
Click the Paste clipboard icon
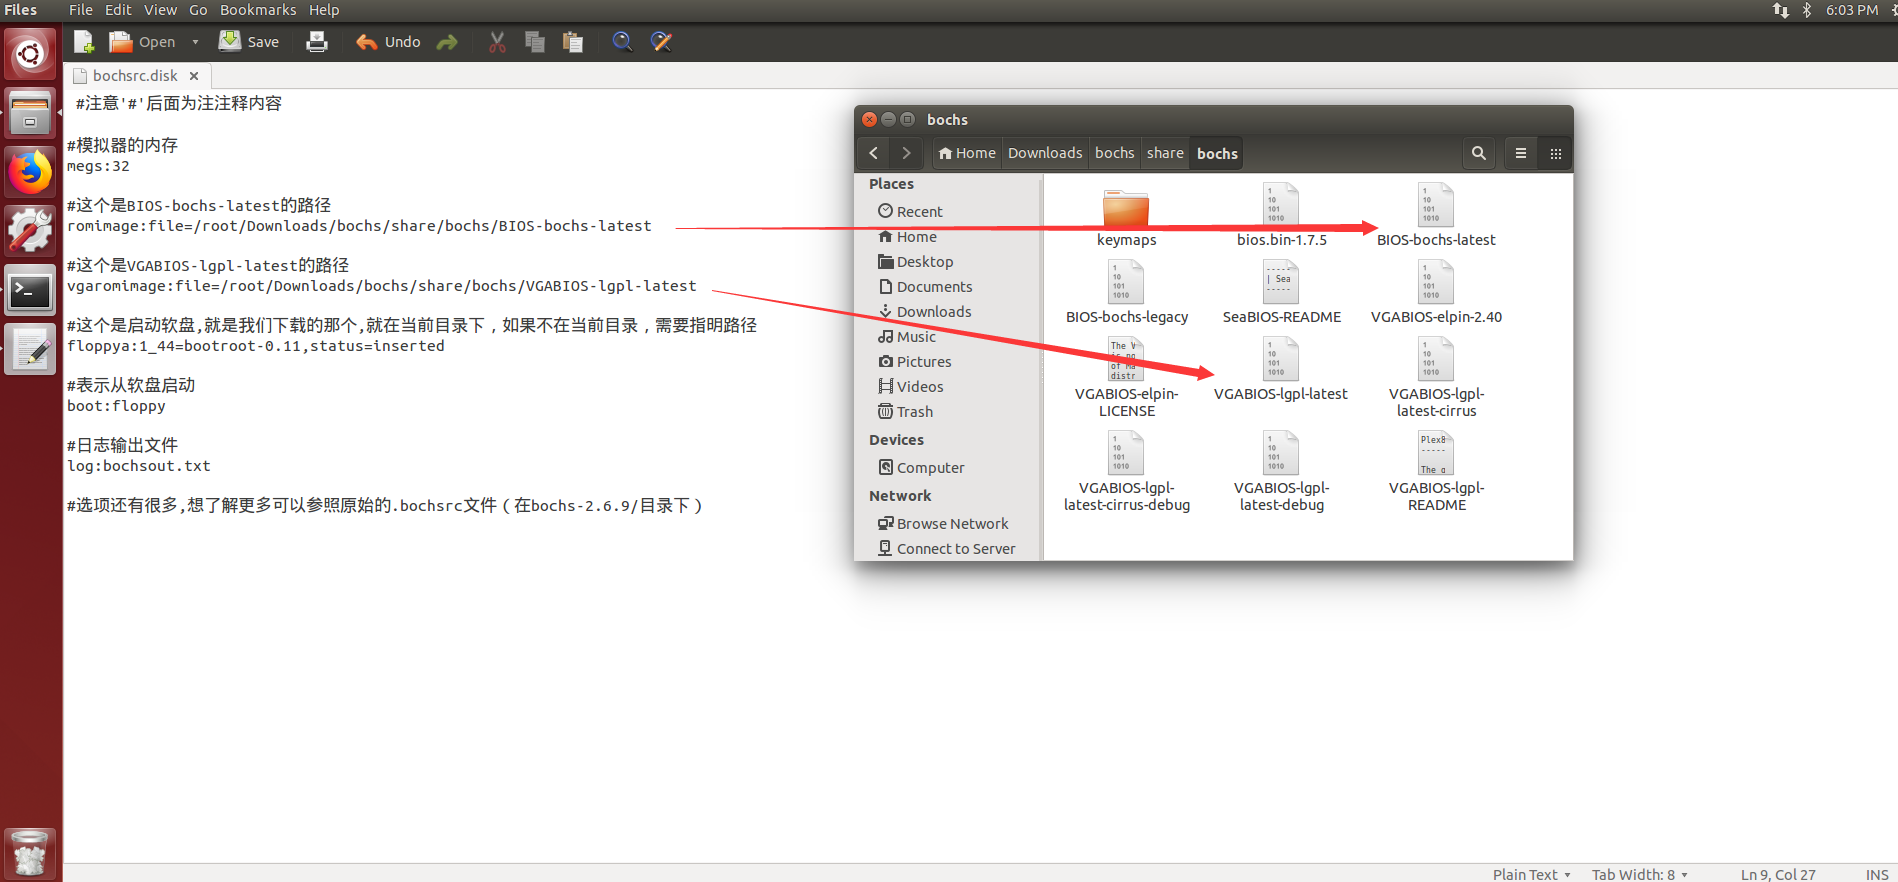[573, 41]
